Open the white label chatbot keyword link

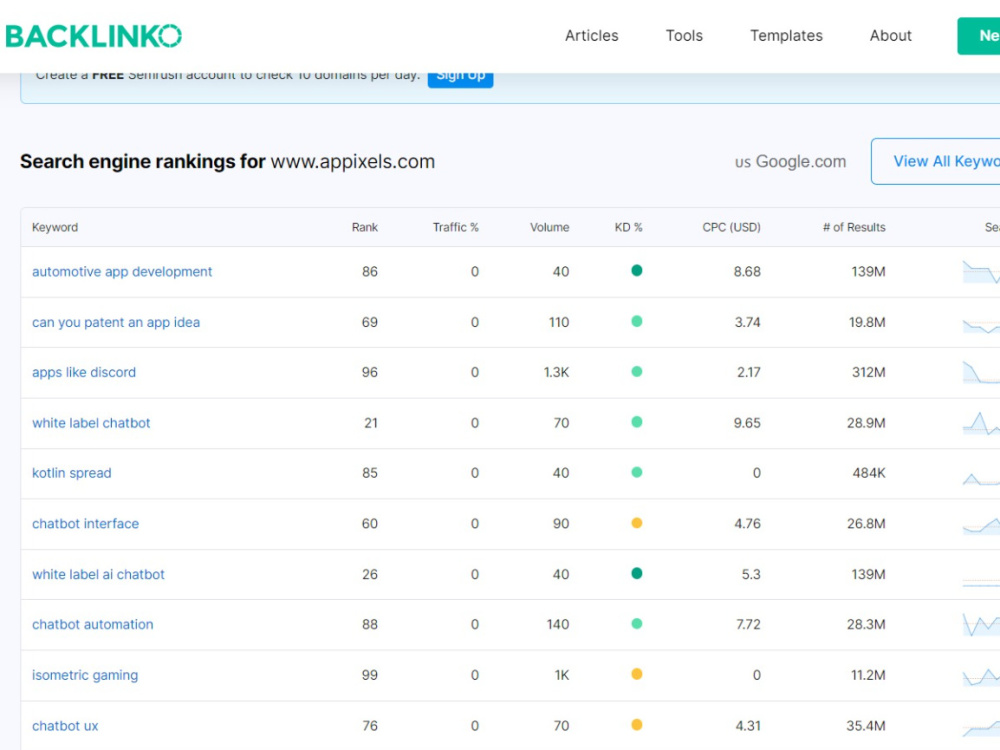(91, 423)
